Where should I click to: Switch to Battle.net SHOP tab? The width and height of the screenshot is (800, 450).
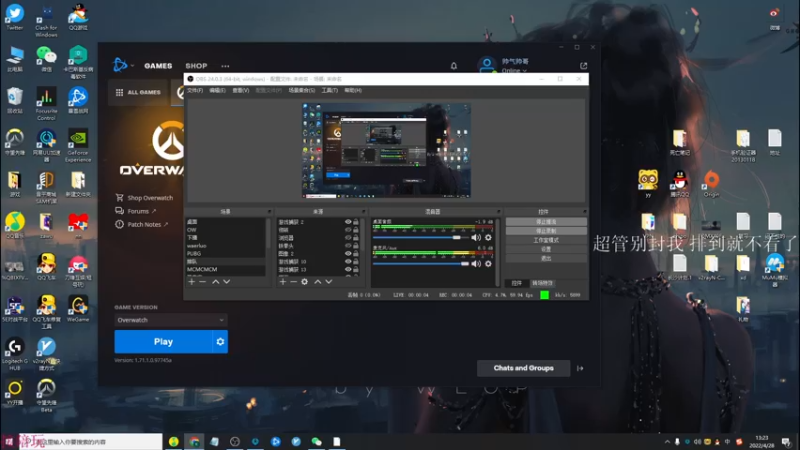pyautogui.click(x=196, y=66)
